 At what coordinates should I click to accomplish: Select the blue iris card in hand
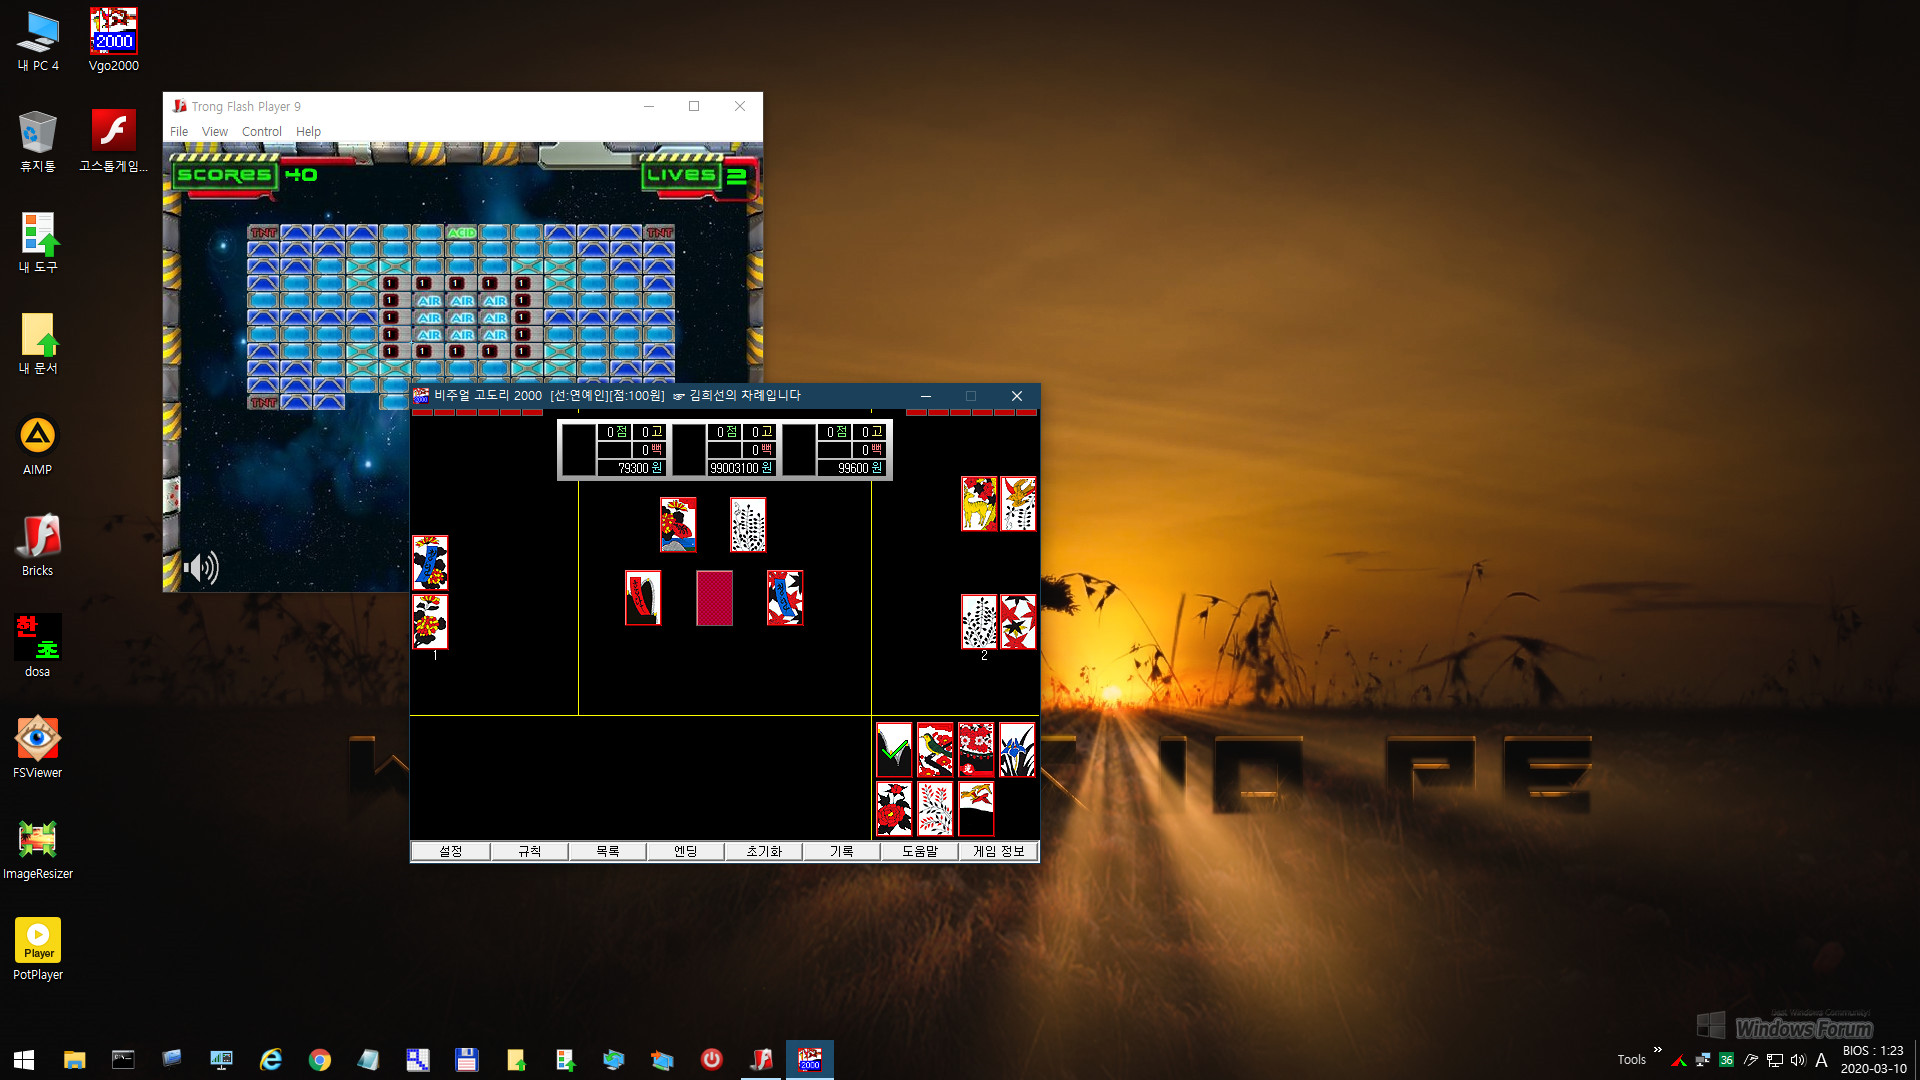tap(1017, 750)
